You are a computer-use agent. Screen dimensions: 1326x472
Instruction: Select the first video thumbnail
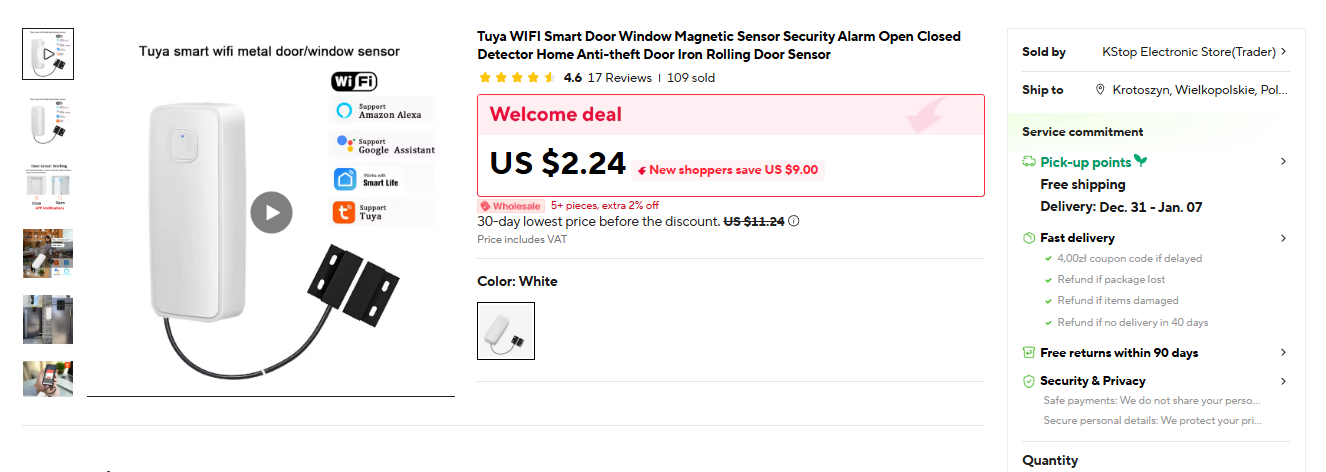(48, 54)
